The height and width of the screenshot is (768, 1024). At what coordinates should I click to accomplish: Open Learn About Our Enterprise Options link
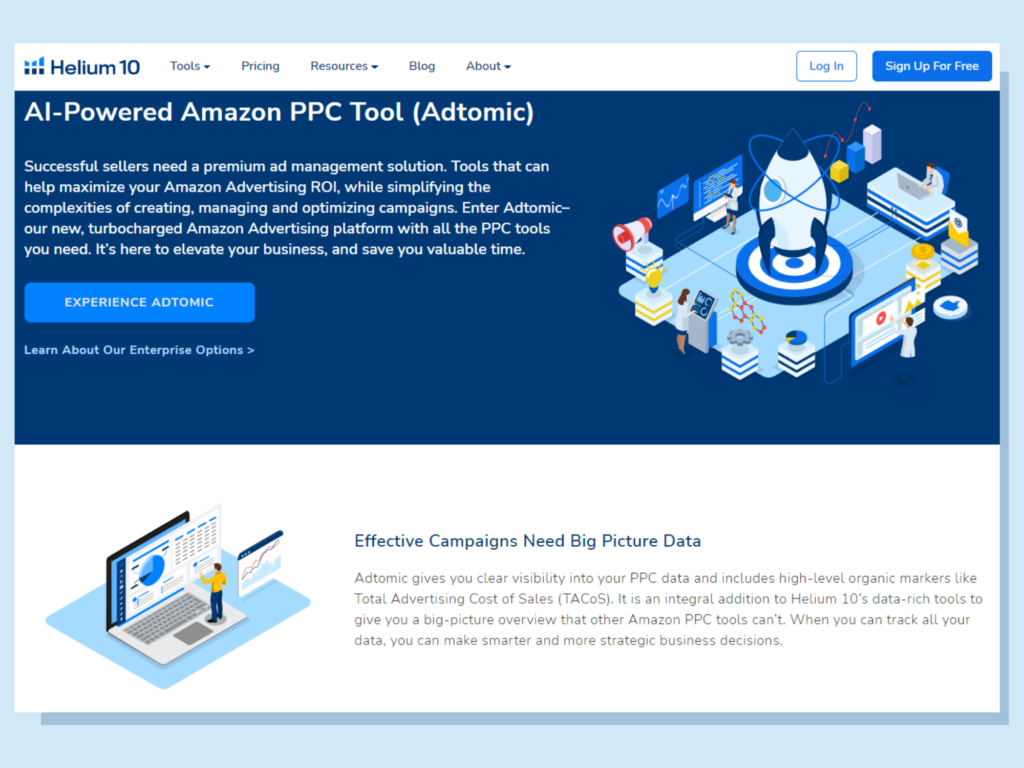click(x=139, y=350)
